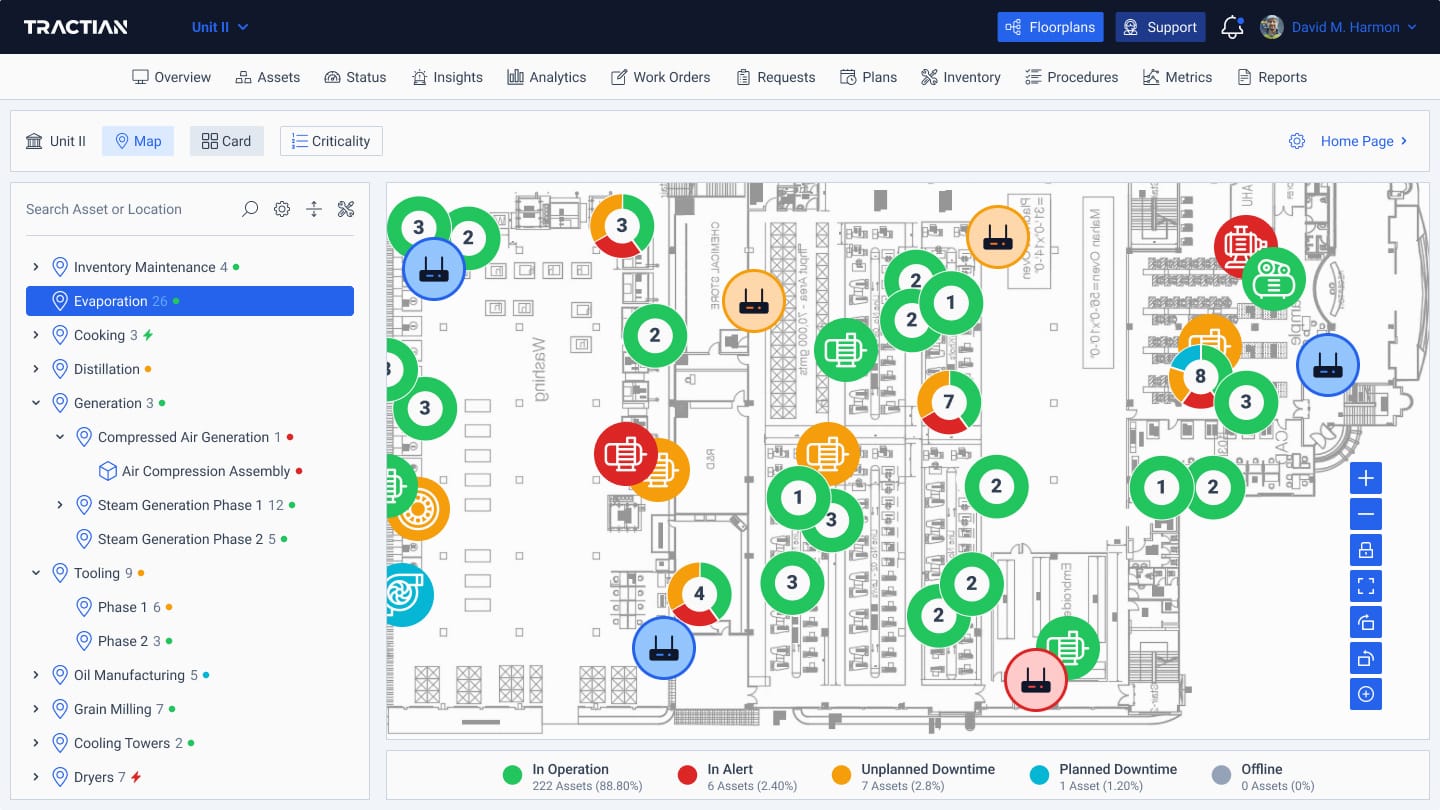Screen dimensions: 1440x810
Task: Open the Analytics tab
Action: (546, 77)
